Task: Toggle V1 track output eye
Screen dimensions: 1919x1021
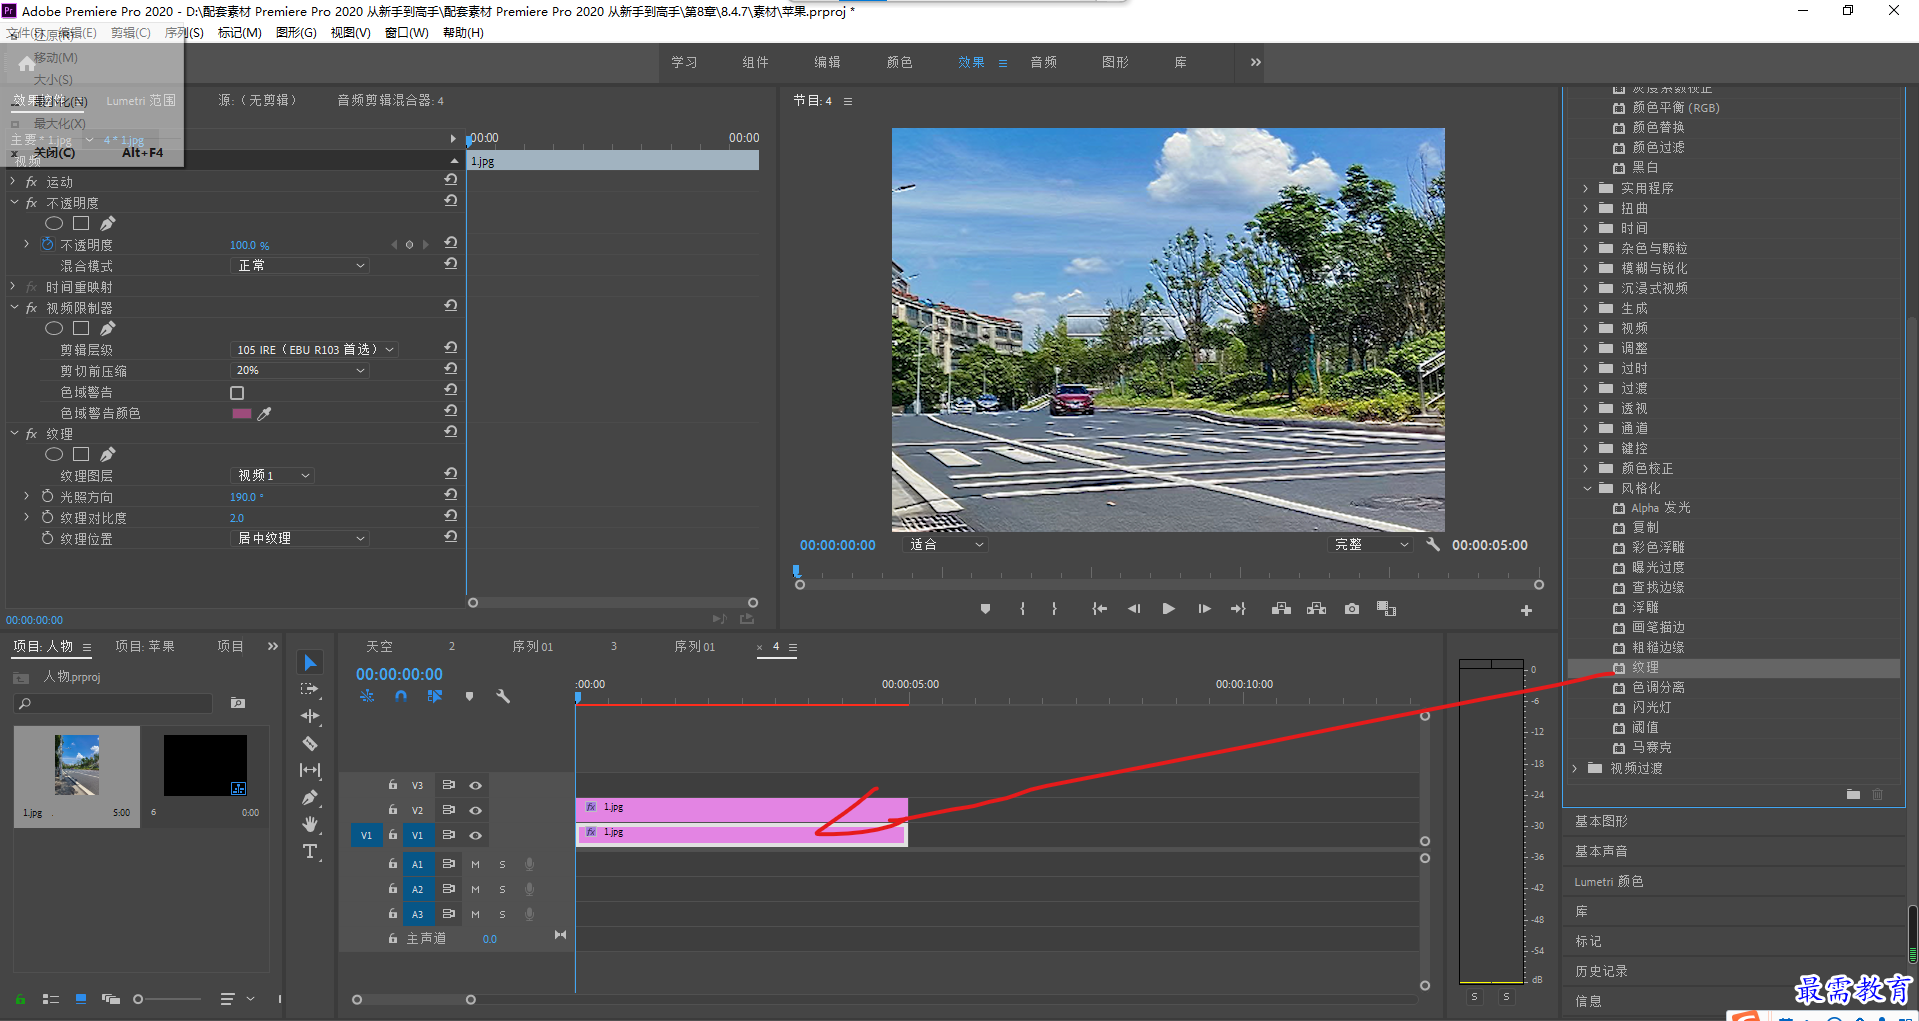Action: (x=476, y=835)
